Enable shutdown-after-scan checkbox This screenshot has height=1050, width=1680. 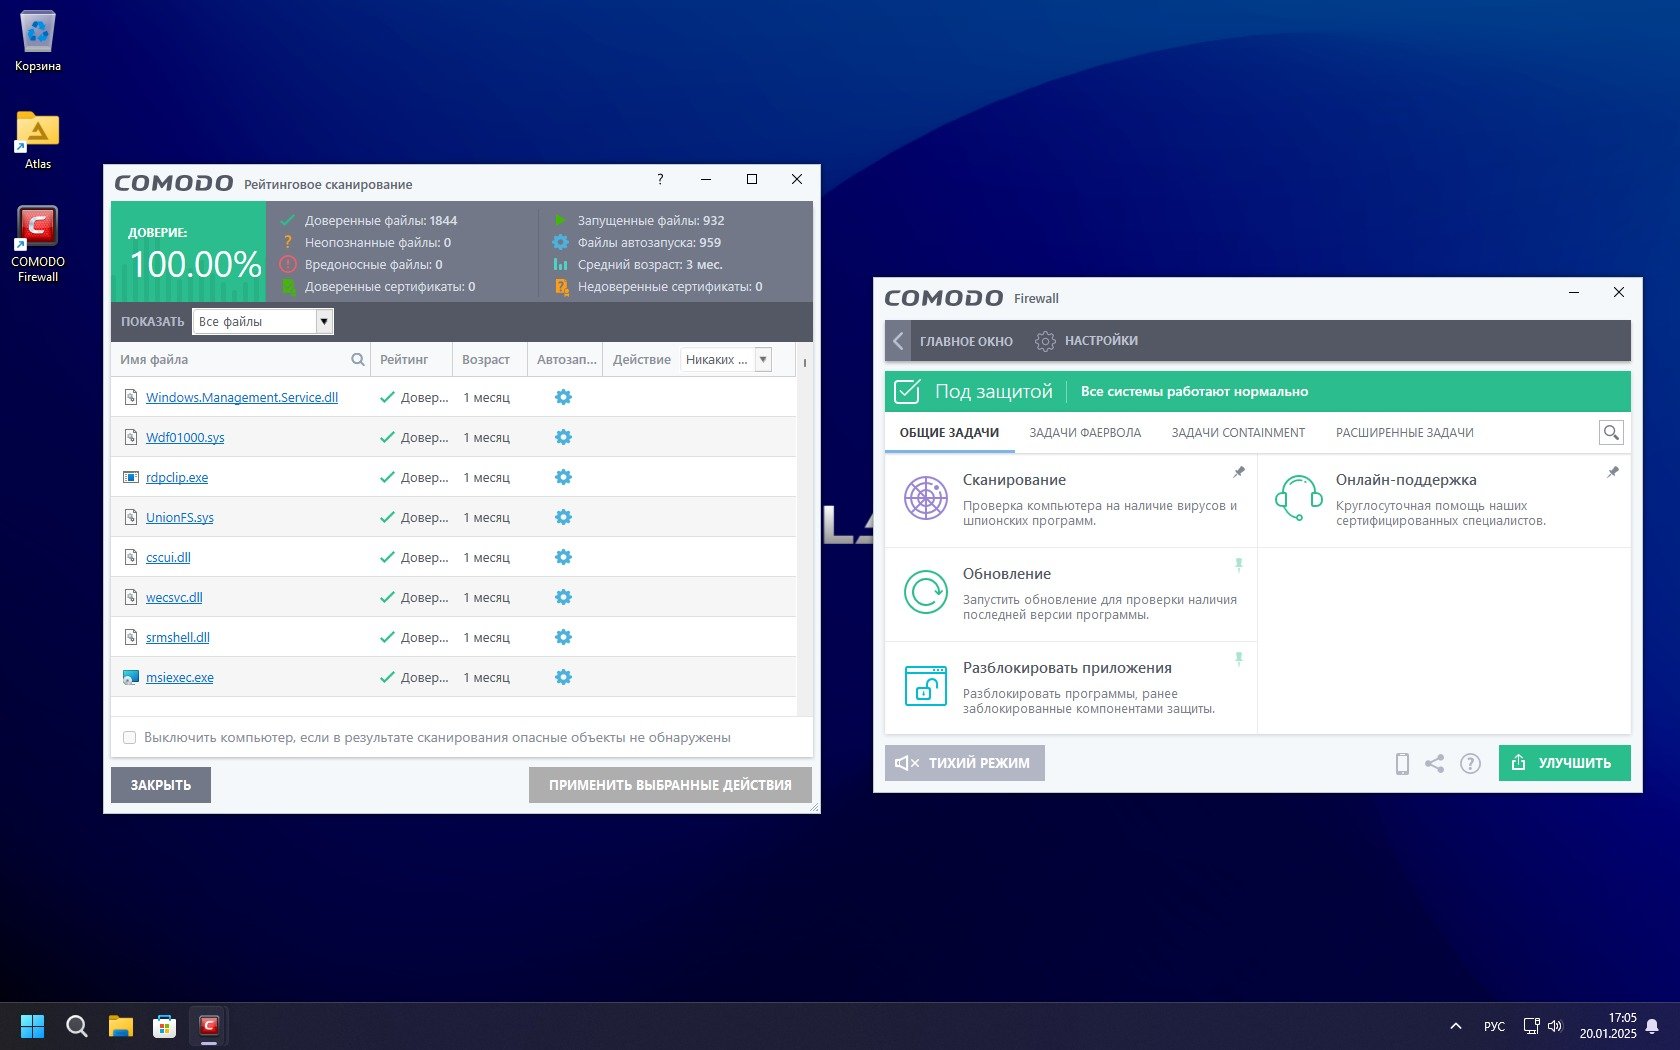pyautogui.click(x=129, y=738)
